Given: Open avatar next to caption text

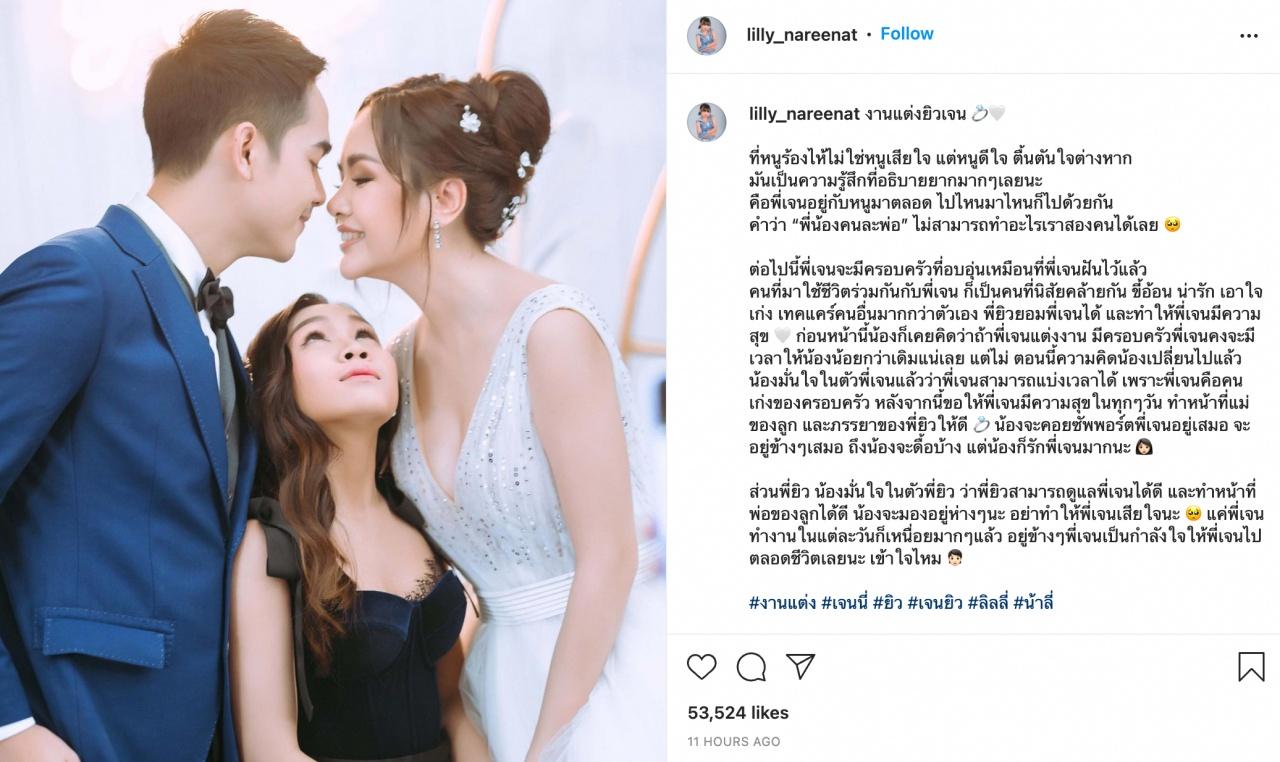Looking at the screenshot, I should coord(706,121).
